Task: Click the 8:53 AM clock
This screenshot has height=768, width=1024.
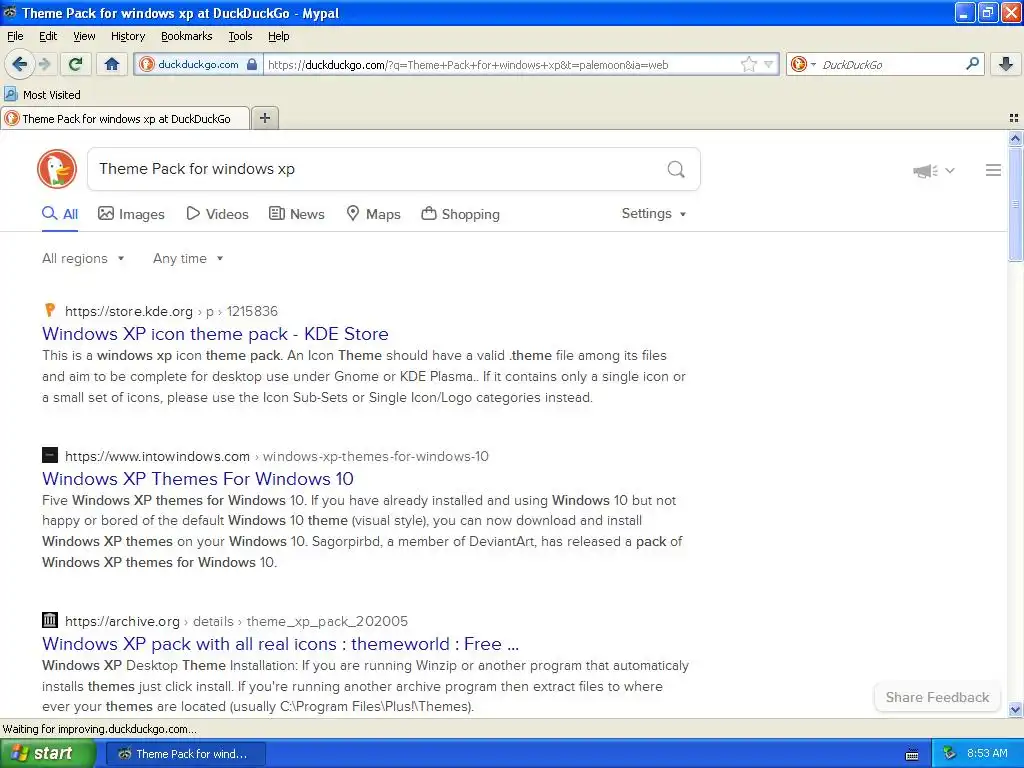Action: point(987,754)
